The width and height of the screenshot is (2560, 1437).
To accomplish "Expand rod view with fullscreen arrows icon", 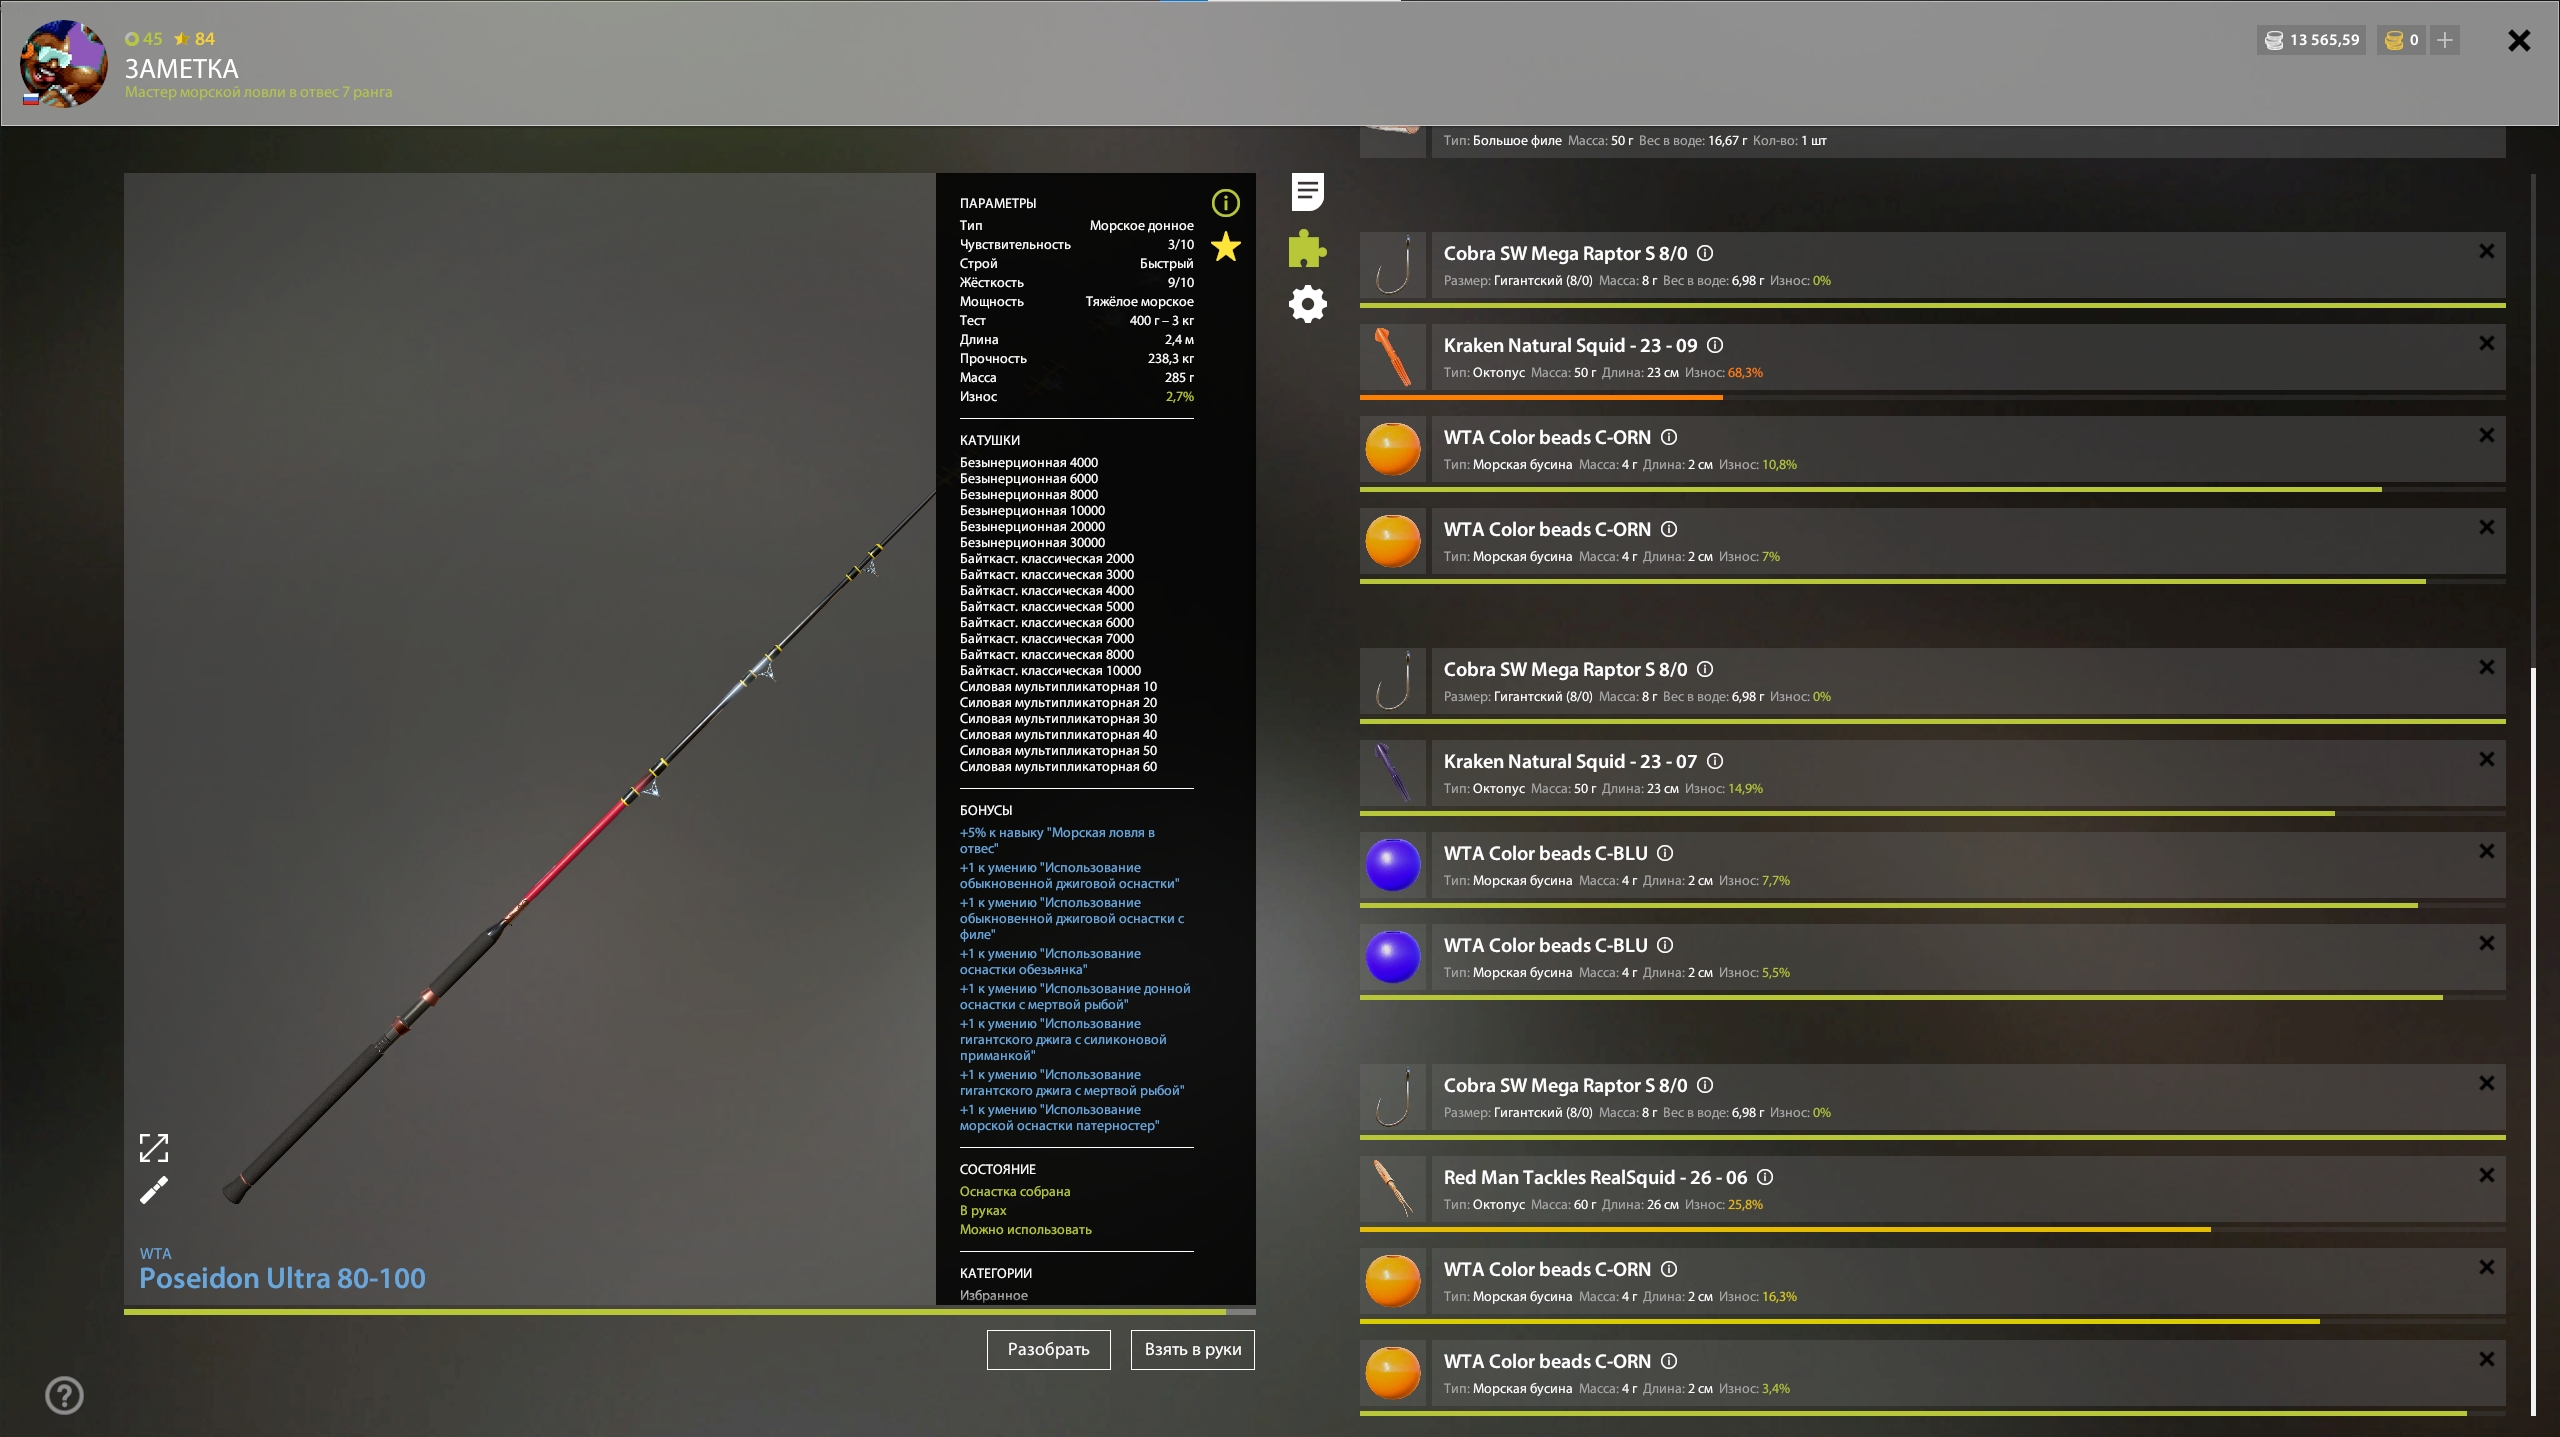I will pyautogui.click(x=154, y=1147).
